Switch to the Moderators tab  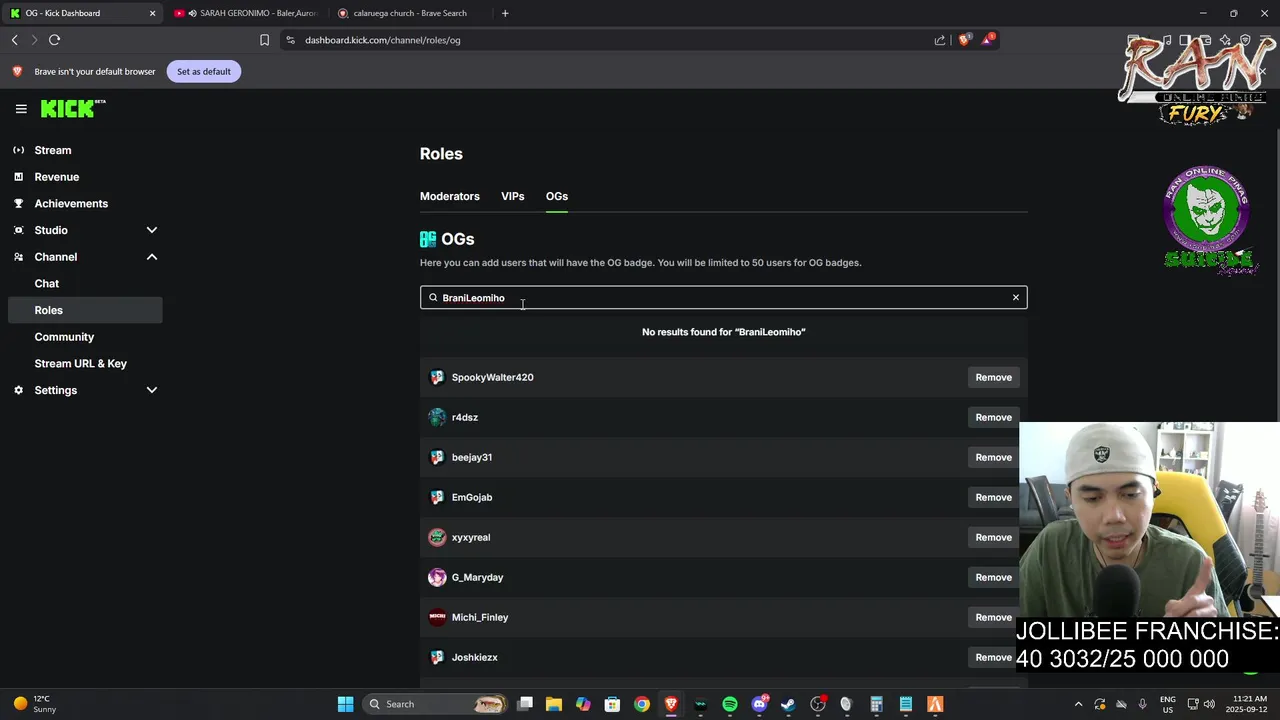pyautogui.click(x=450, y=196)
